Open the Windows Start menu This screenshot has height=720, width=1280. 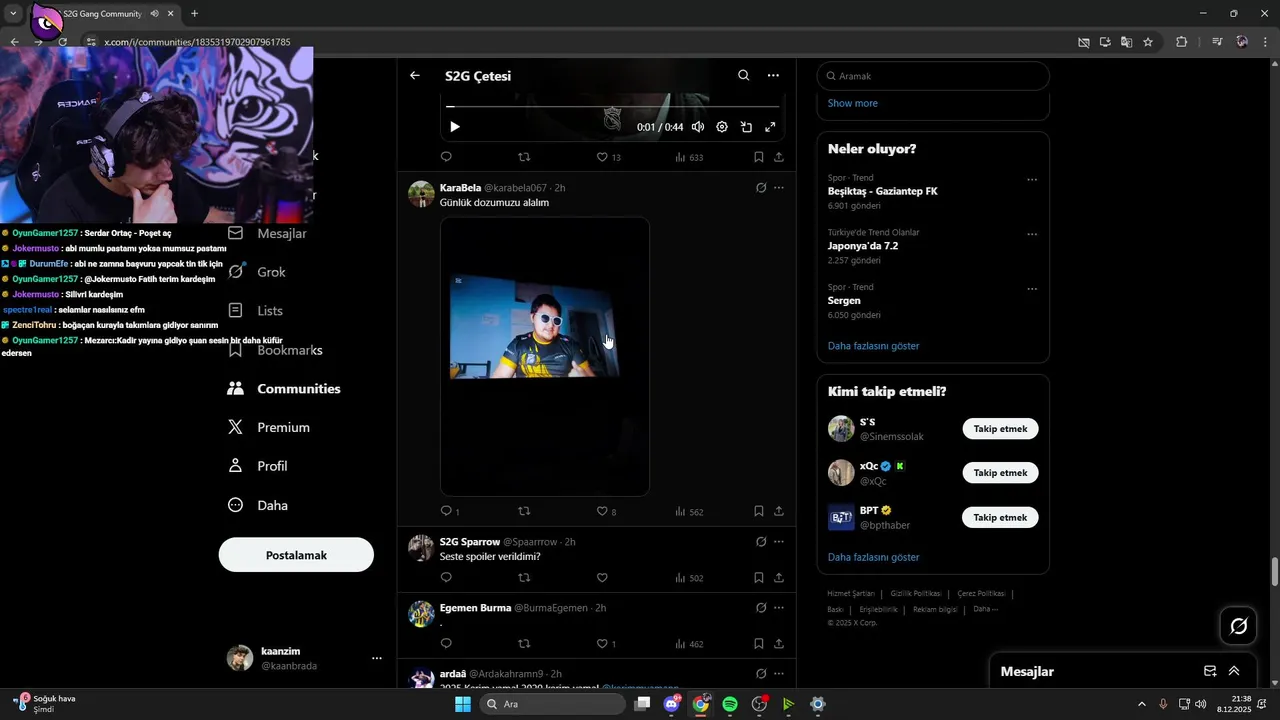click(x=462, y=704)
